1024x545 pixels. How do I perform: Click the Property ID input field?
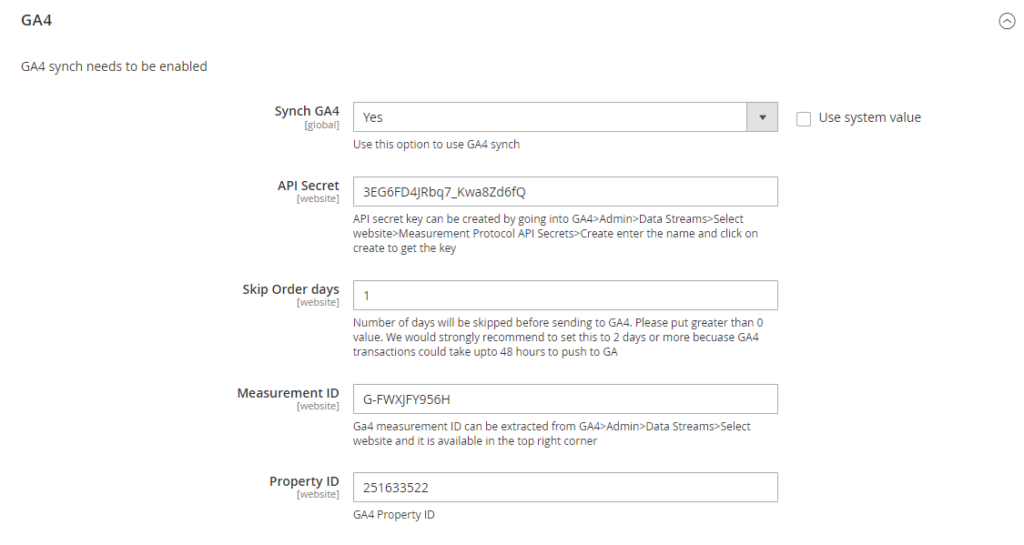pyautogui.click(x=565, y=487)
